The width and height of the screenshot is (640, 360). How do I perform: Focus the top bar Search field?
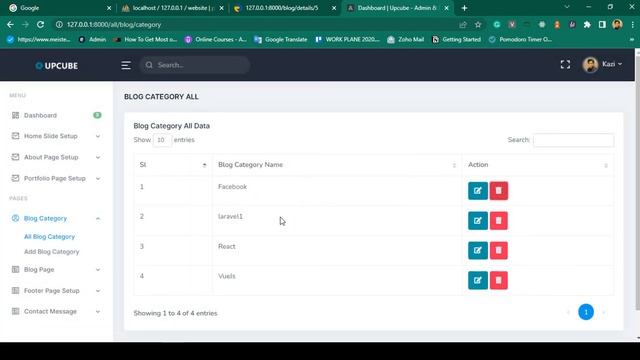coord(195,65)
